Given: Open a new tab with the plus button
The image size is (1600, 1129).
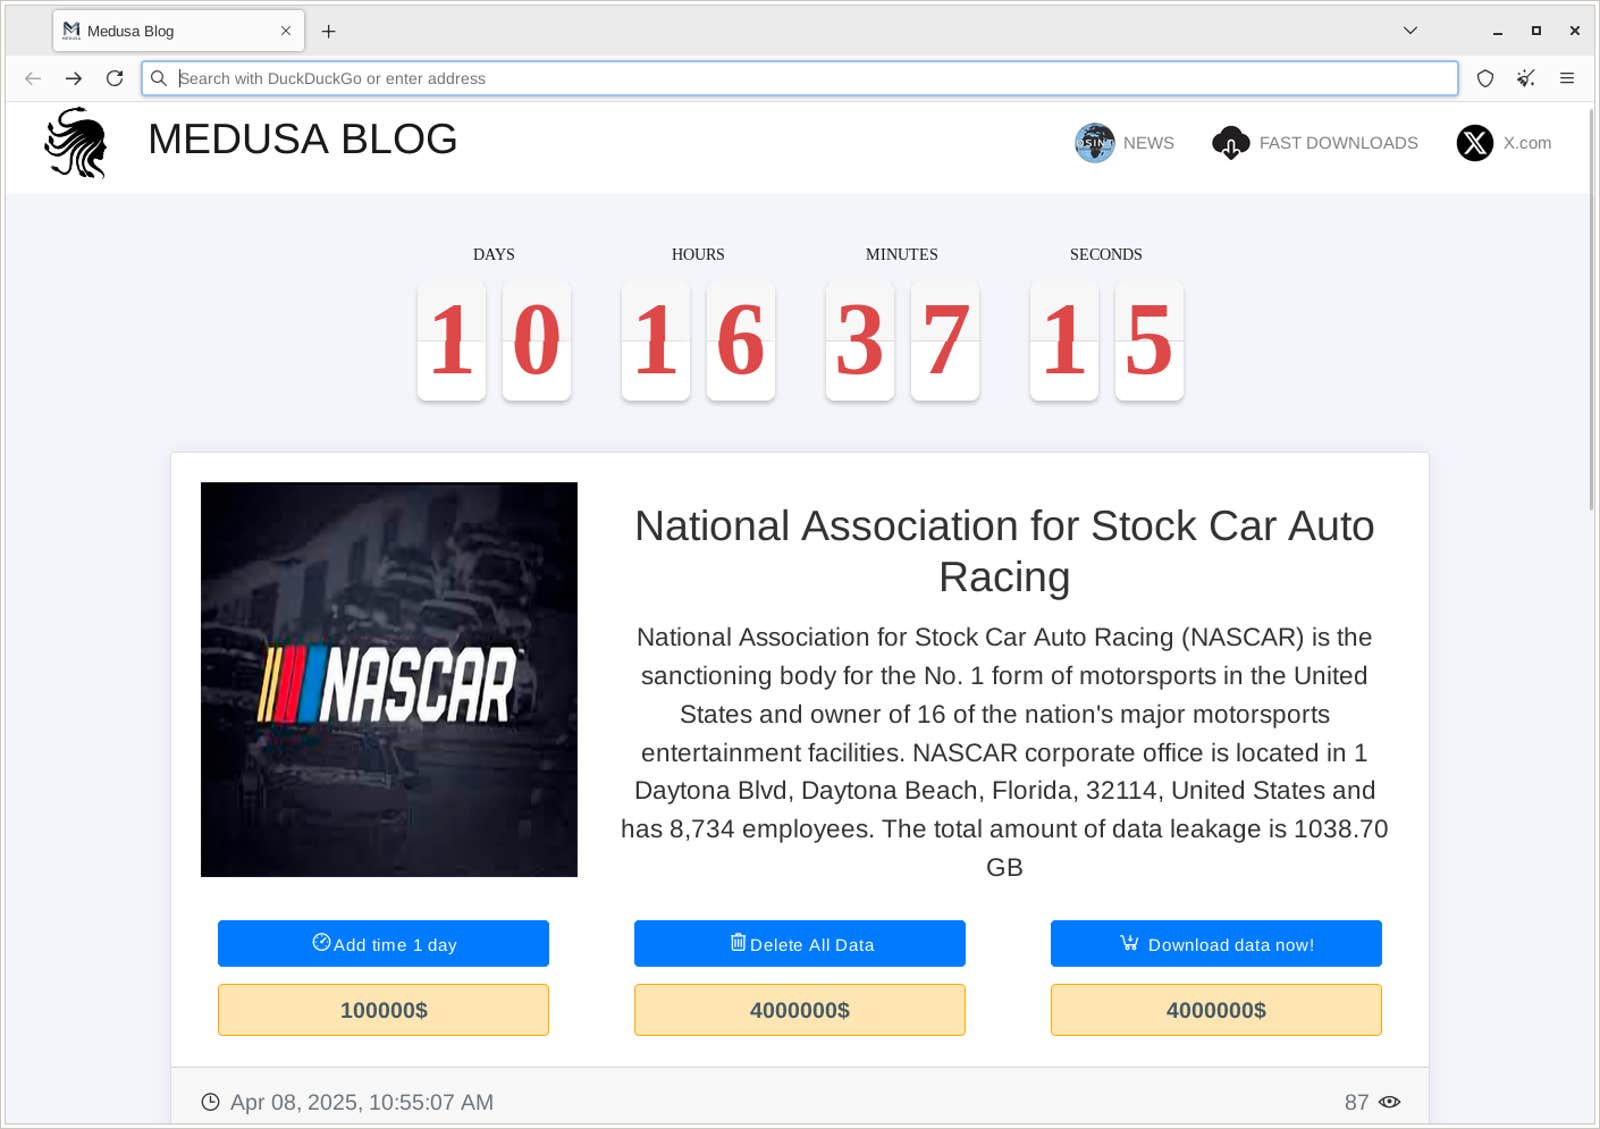Looking at the screenshot, I should (329, 31).
